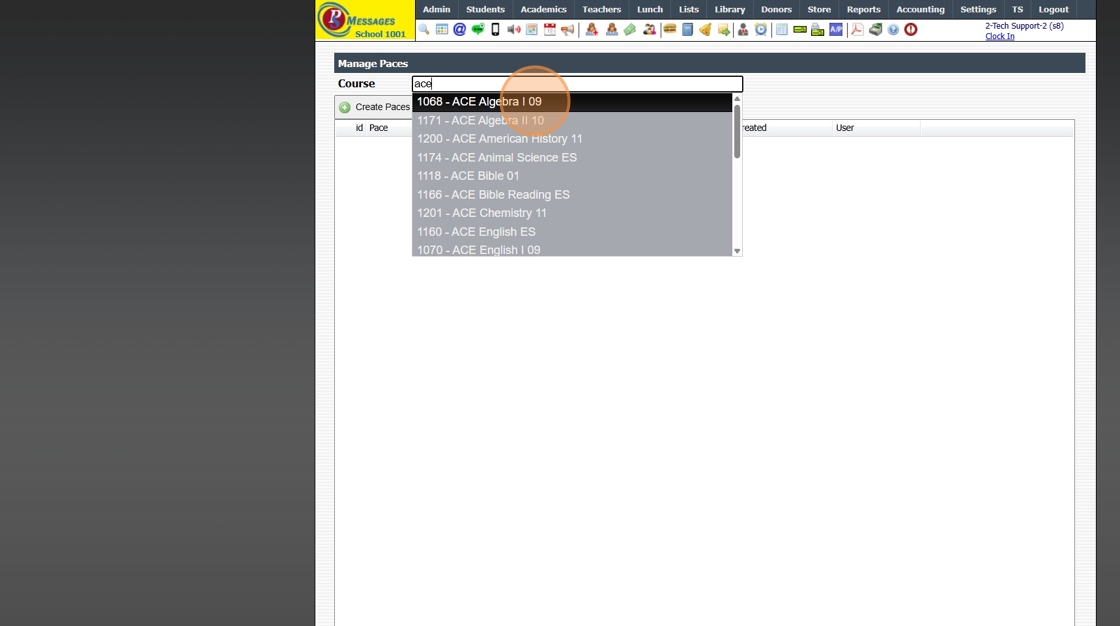Image resolution: width=1120 pixels, height=626 pixels.
Task: Select 1160 - ACE English ES
Action: coord(572,232)
